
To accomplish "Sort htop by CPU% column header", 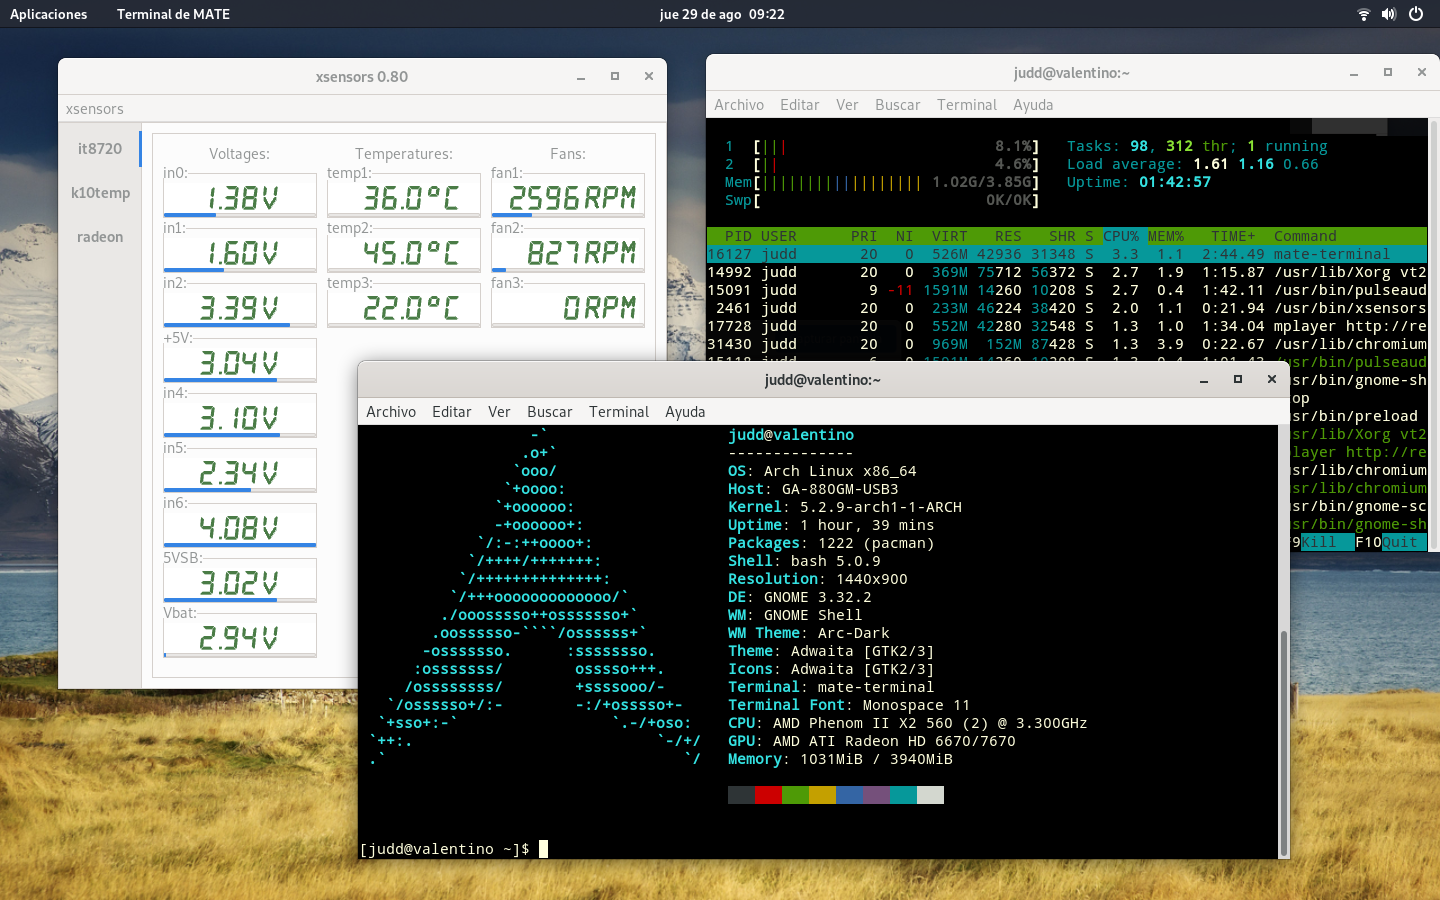I will pos(1121,236).
